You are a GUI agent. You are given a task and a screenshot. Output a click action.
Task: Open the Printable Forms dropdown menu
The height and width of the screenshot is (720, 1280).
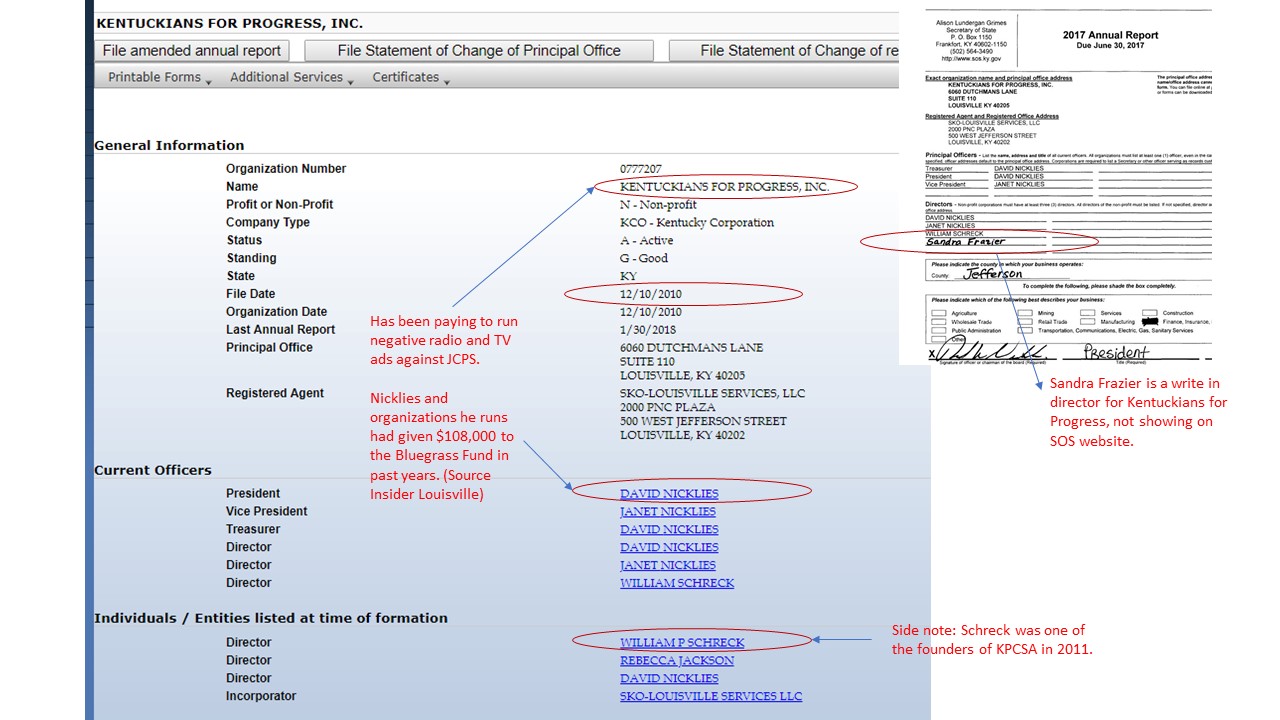[x=160, y=77]
